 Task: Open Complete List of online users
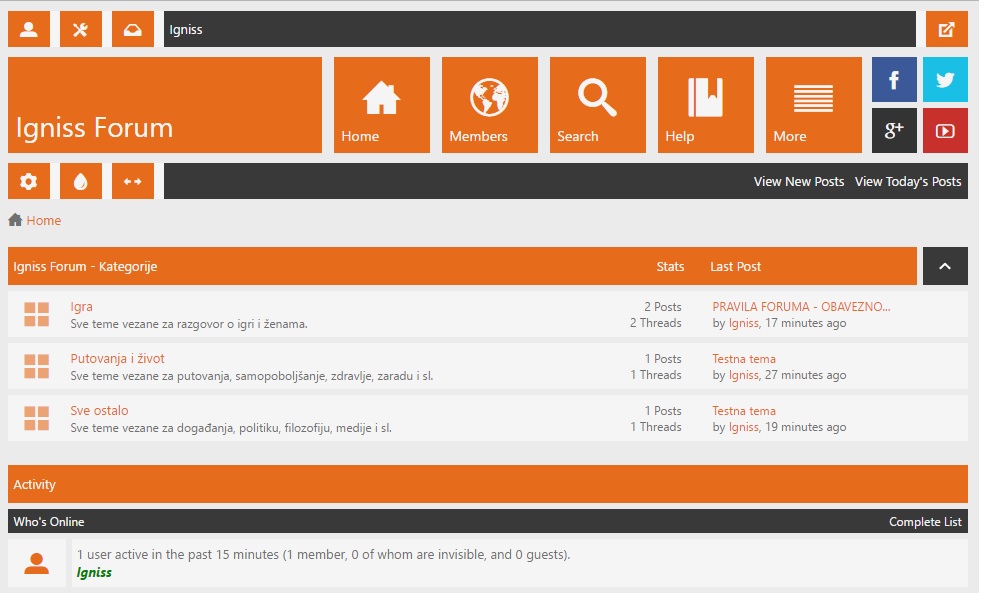pos(924,522)
